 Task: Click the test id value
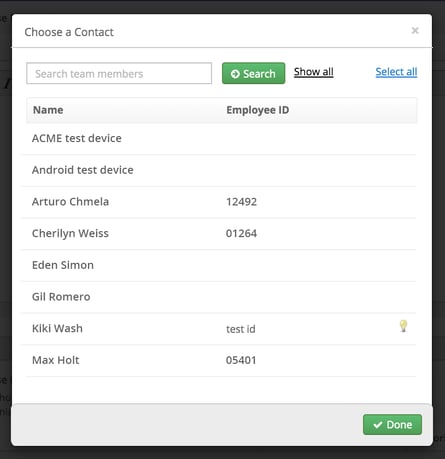(241, 329)
